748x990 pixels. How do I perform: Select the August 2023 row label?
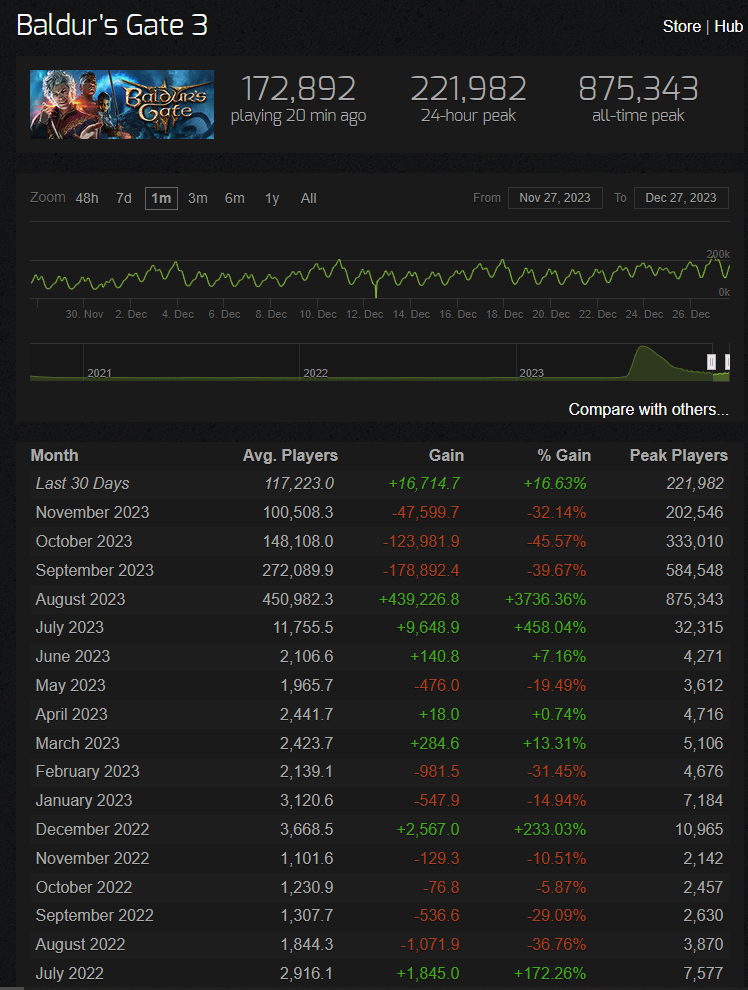coord(80,599)
